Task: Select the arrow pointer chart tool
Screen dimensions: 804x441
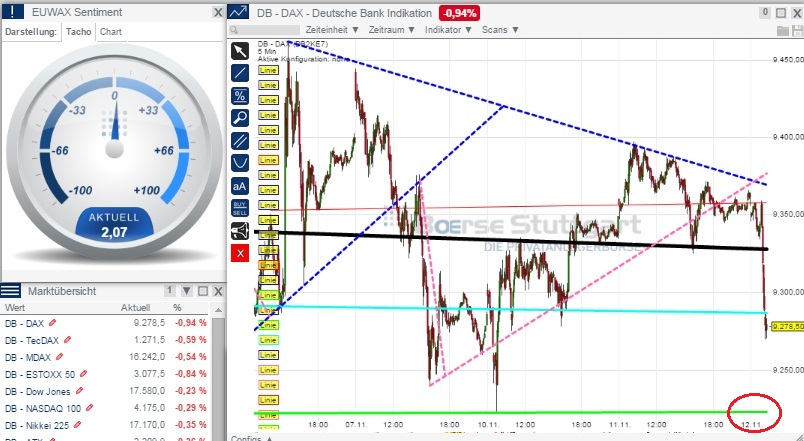Action: pyautogui.click(x=240, y=51)
